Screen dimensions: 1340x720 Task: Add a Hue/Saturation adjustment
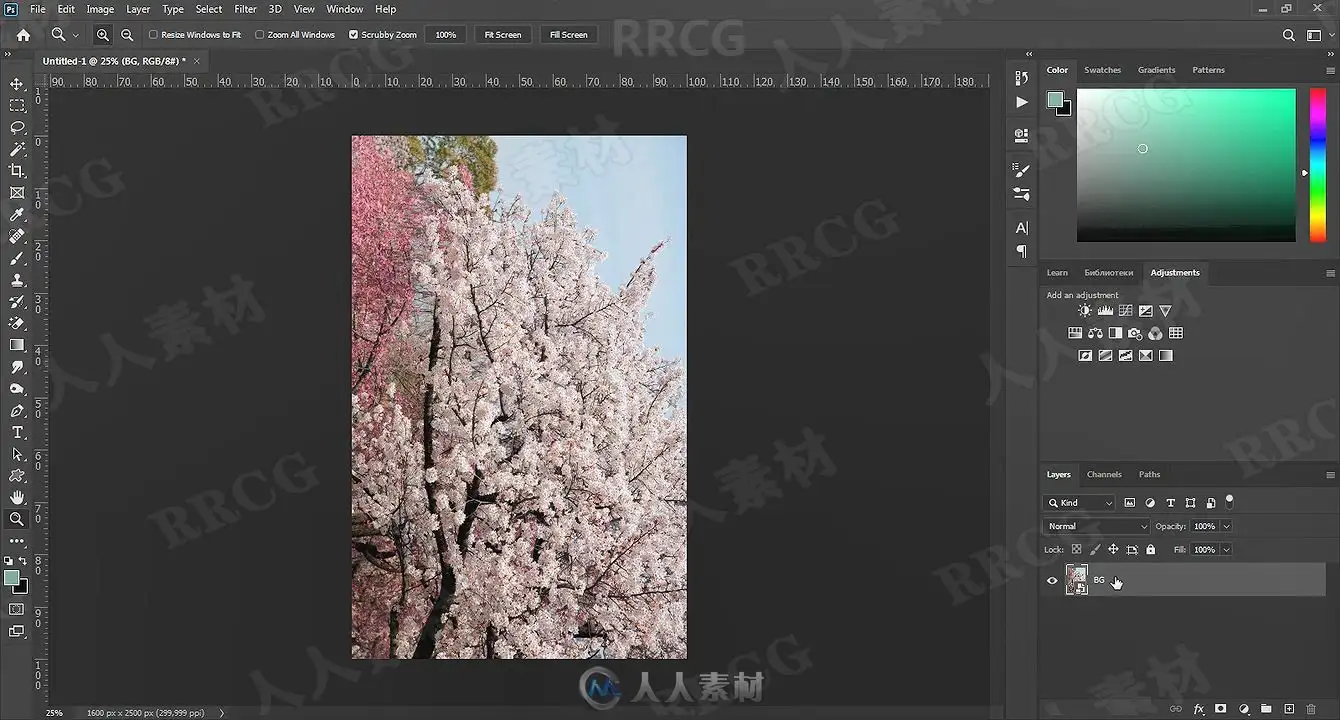point(1075,333)
